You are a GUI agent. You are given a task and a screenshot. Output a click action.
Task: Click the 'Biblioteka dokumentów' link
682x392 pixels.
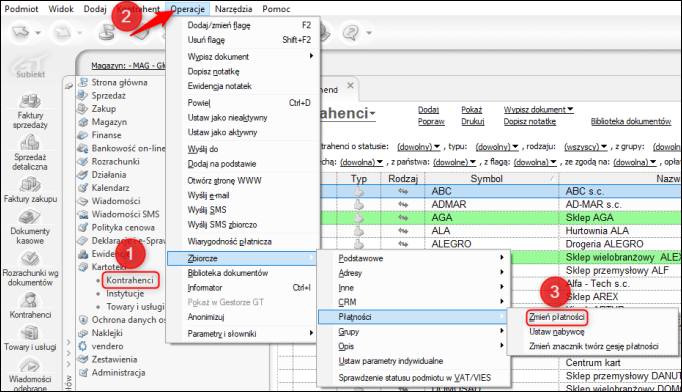(631, 121)
